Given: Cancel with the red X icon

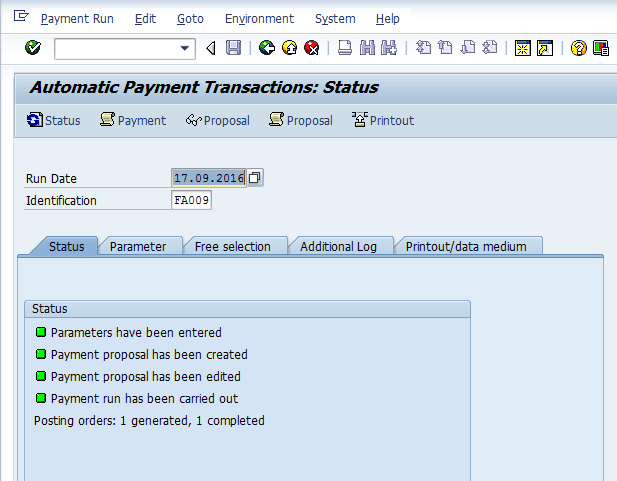Looking at the screenshot, I should (x=312, y=48).
